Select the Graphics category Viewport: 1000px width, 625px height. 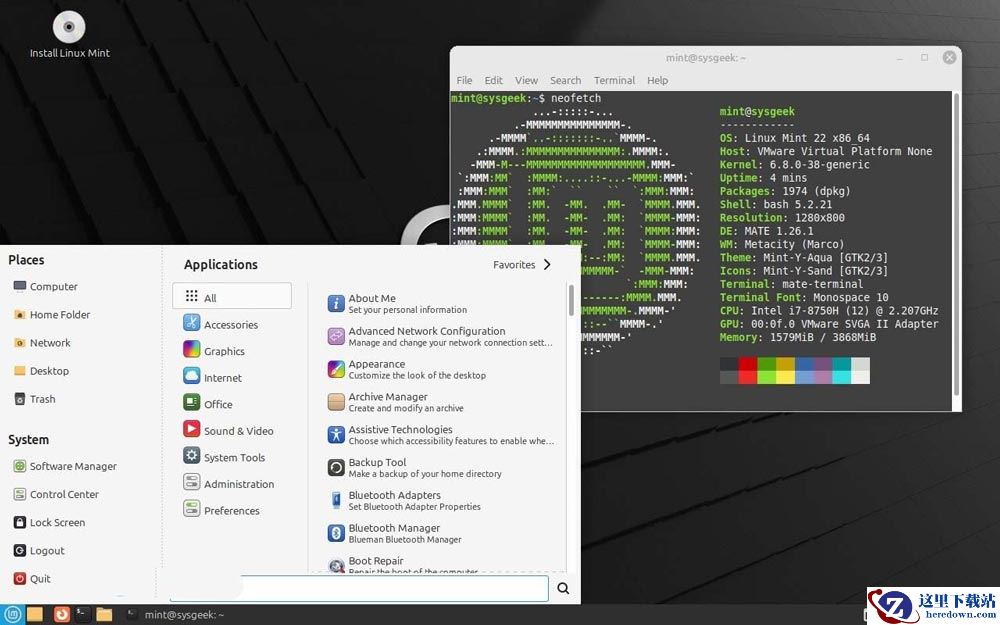(214, 351)
